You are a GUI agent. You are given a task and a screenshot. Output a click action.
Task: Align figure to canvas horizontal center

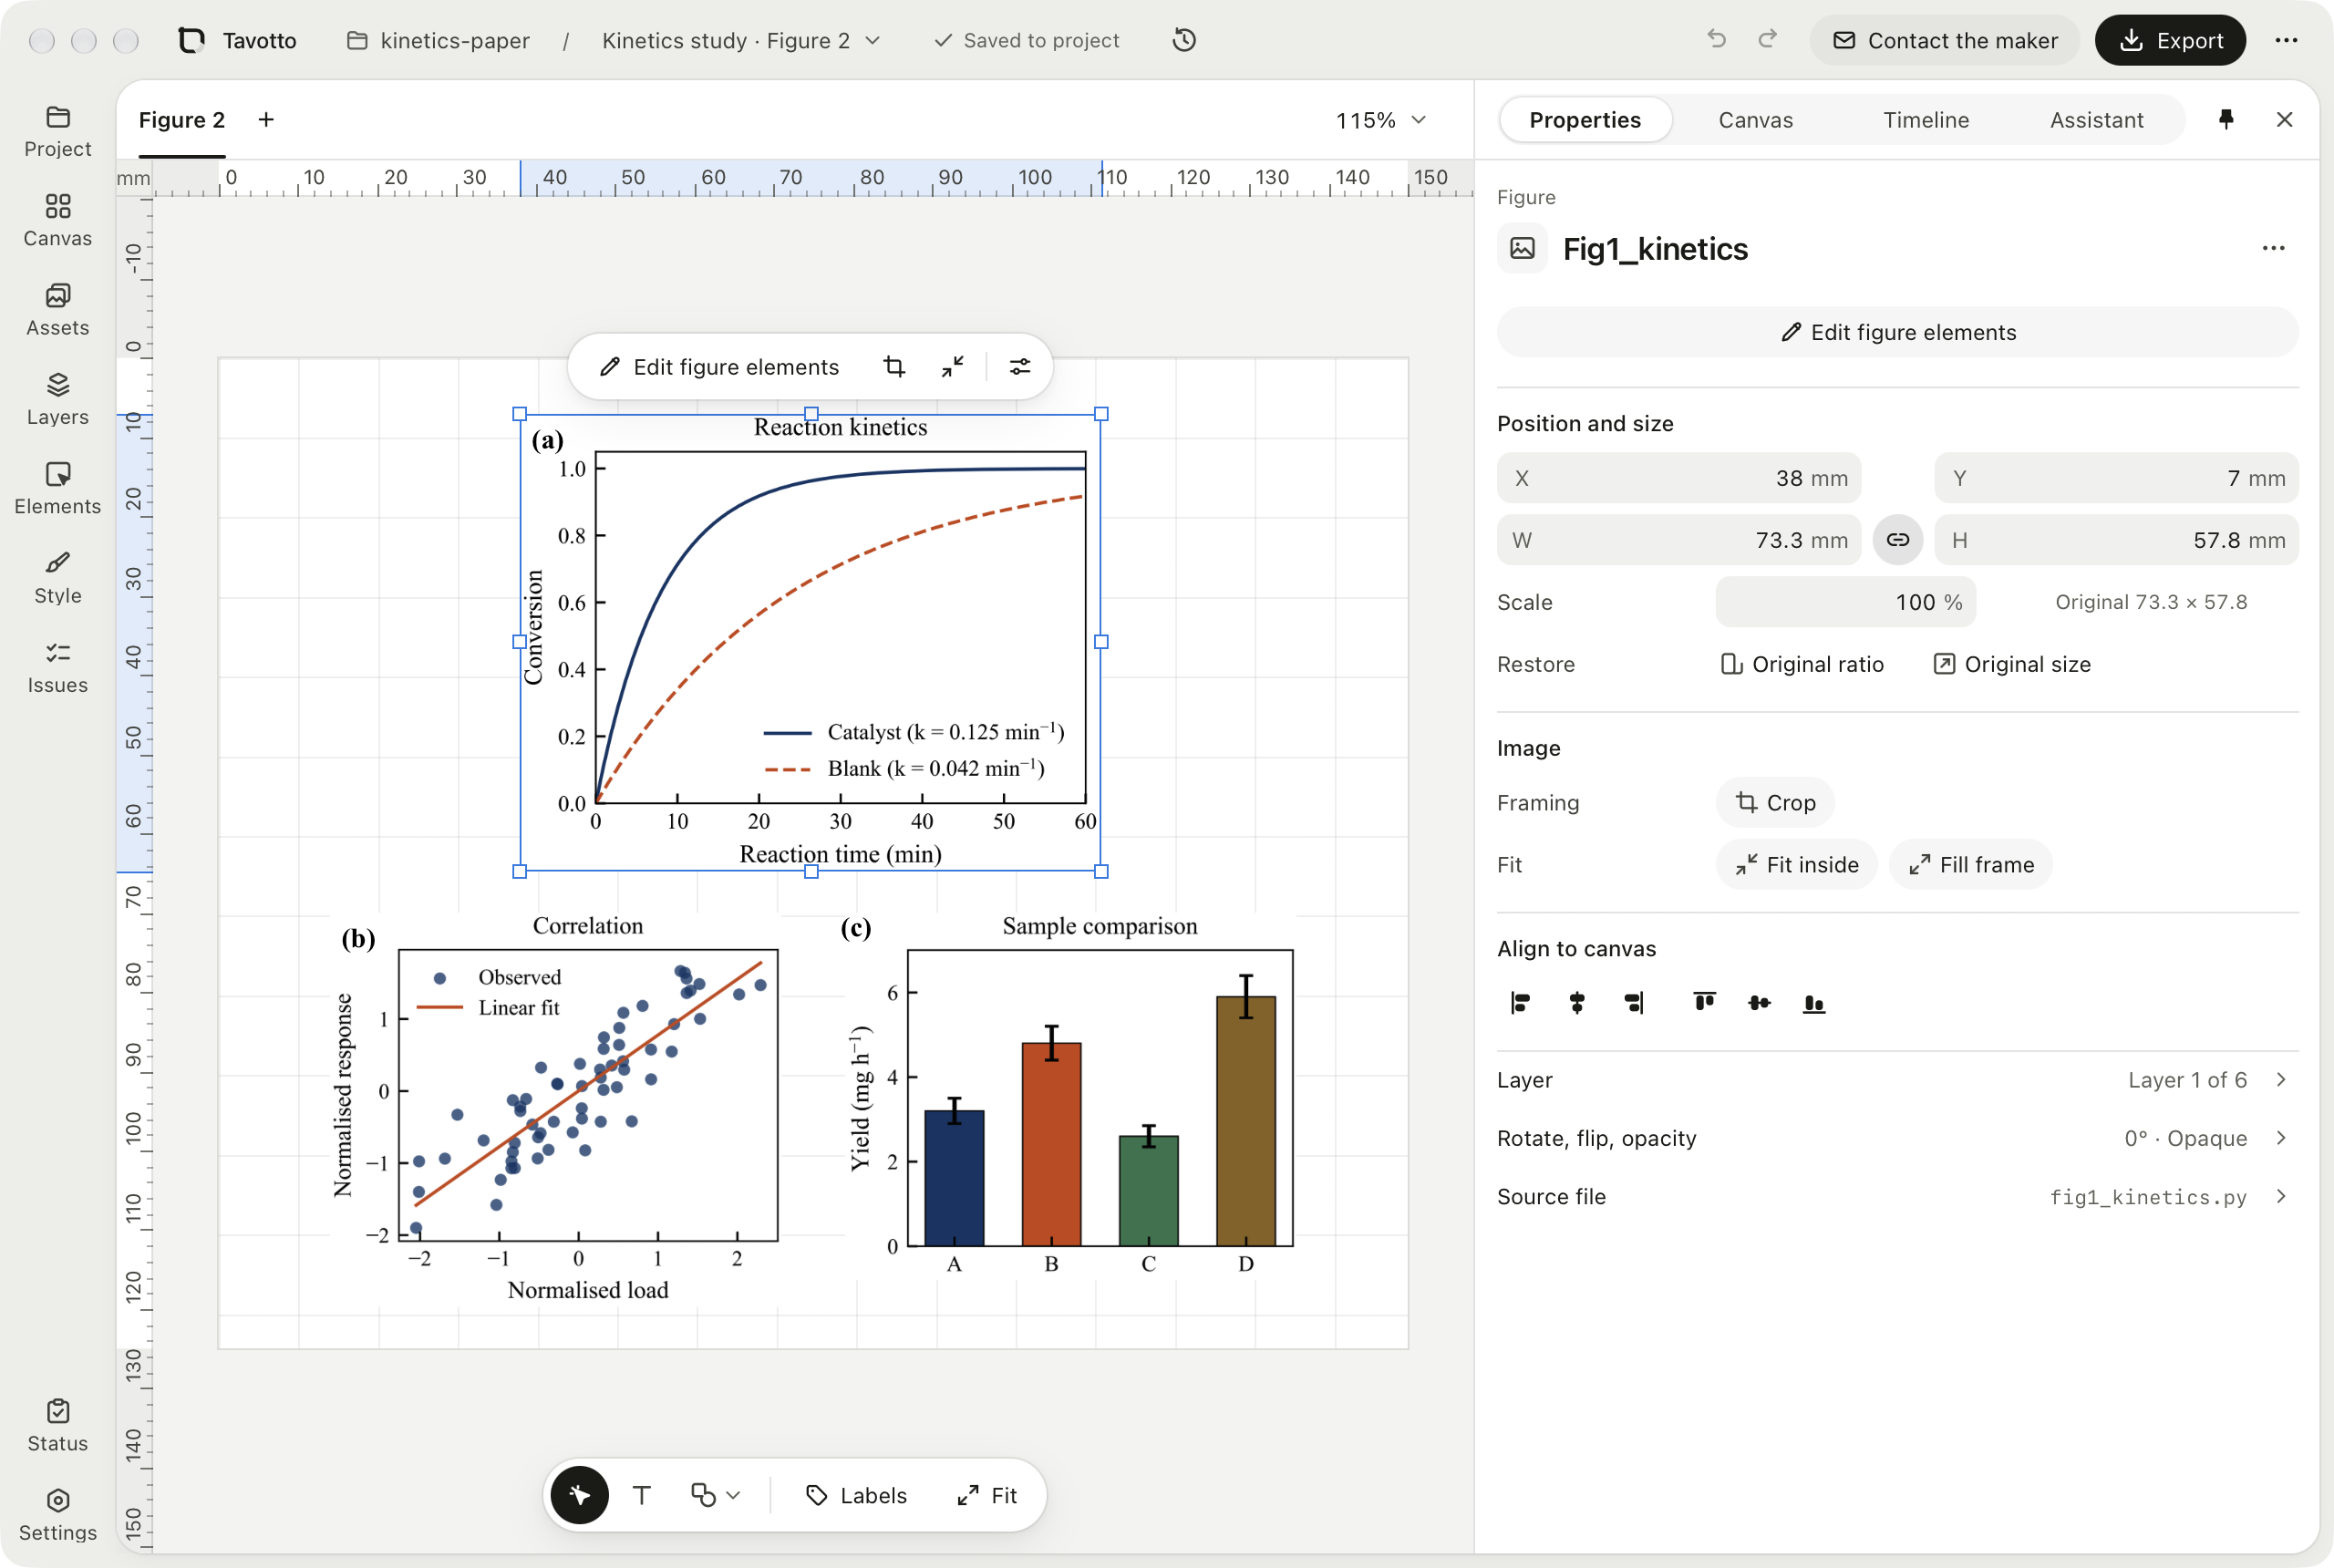coord(1577,1002)
